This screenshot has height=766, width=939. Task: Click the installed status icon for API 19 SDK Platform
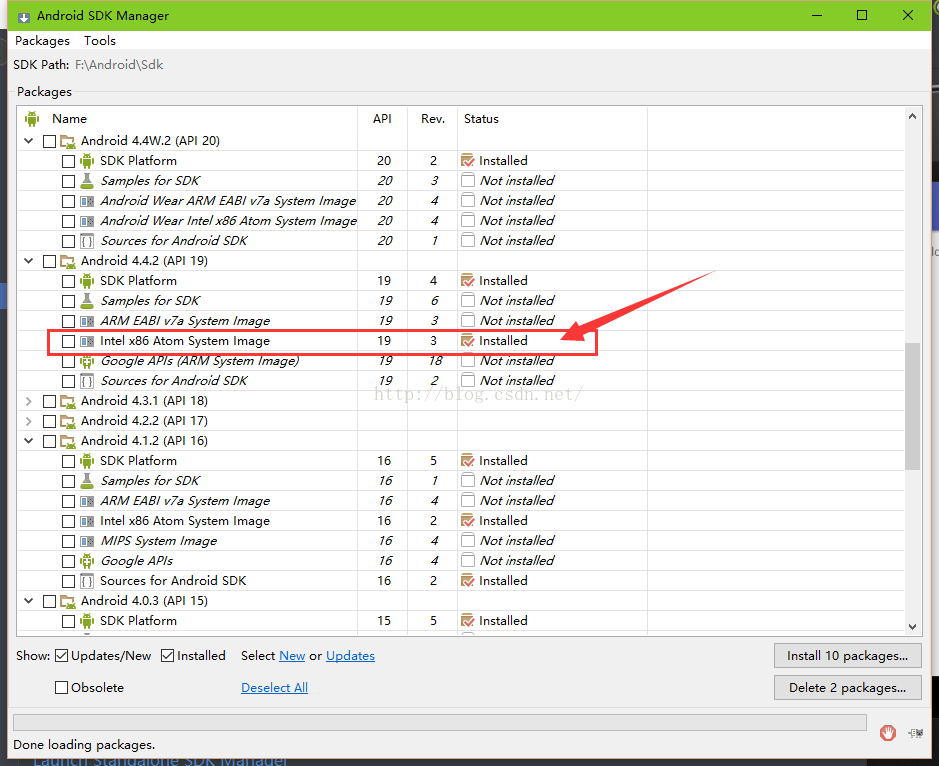[x=467, y=280]
